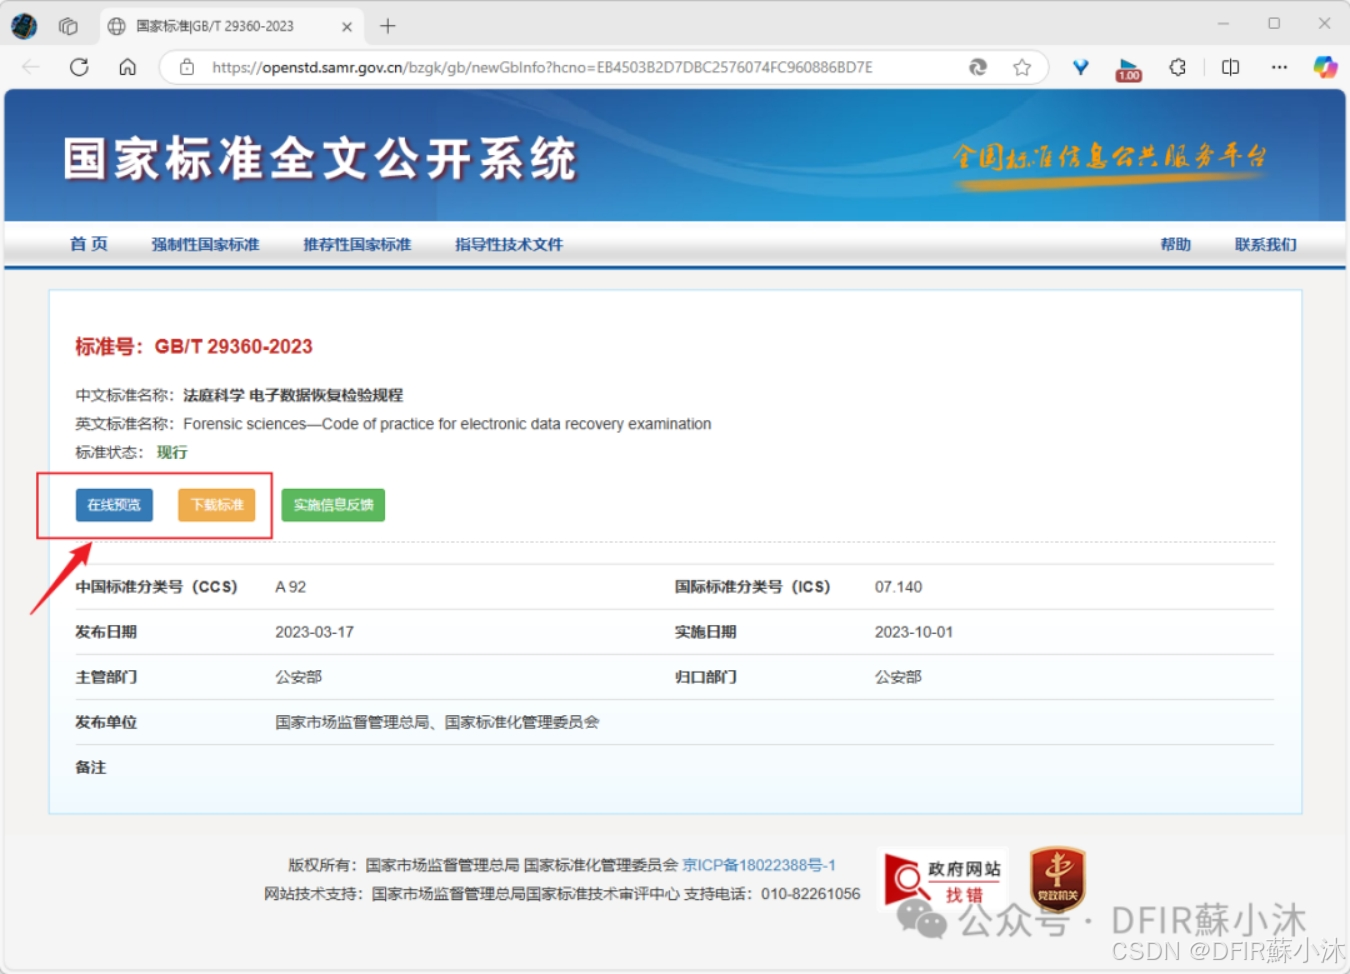Click the 在线预览 button

click(113, 505)
